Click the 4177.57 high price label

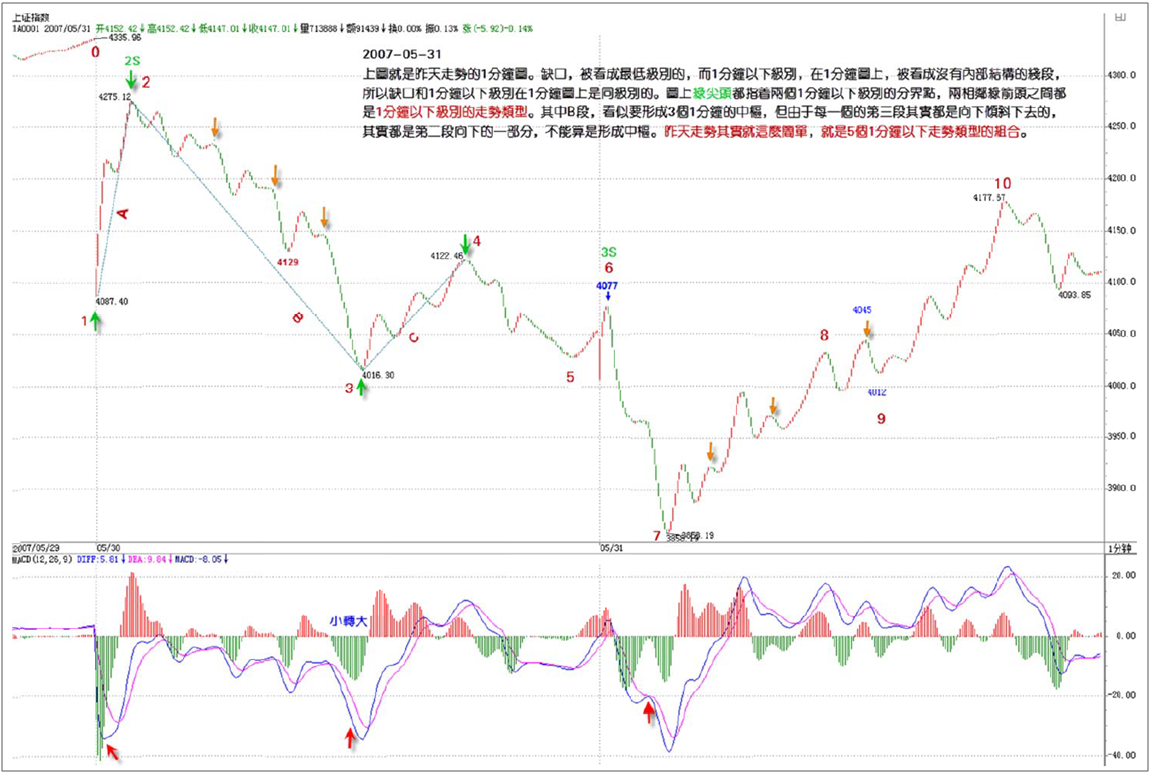tap(989, 198)
